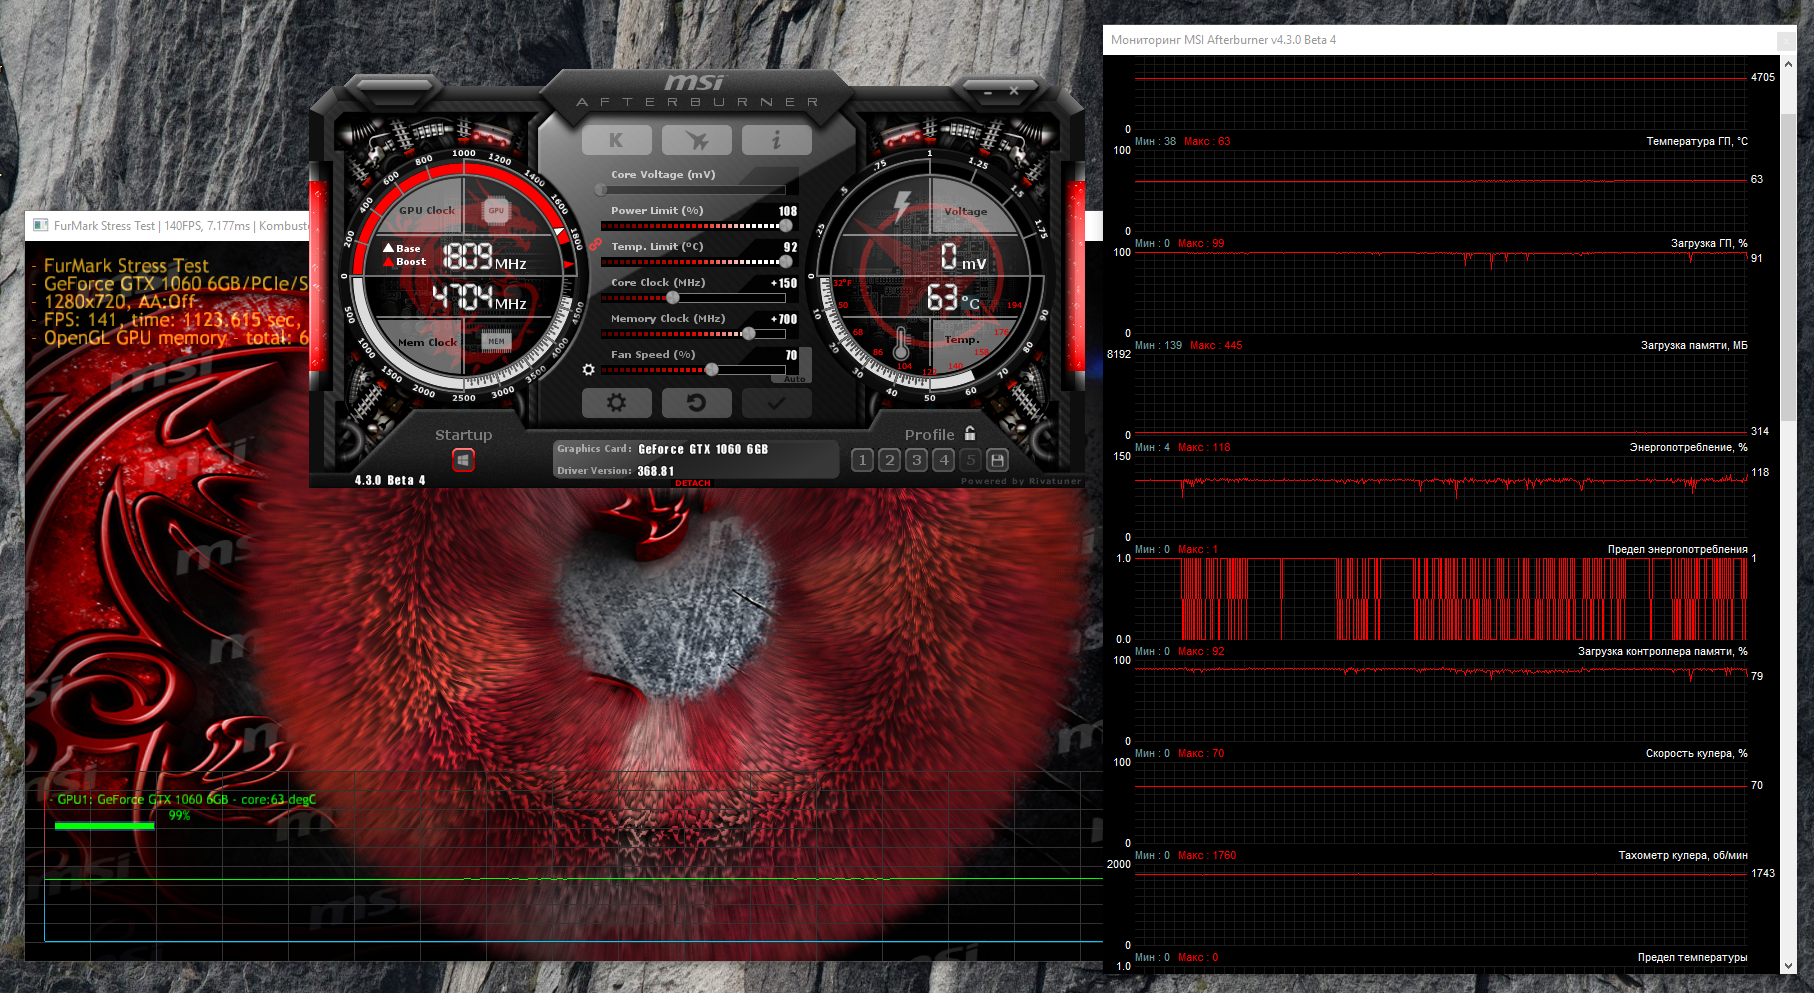Click the Core Clock slider handle
This screenshot has width=1814, height=993.
[x=672, y=298]
